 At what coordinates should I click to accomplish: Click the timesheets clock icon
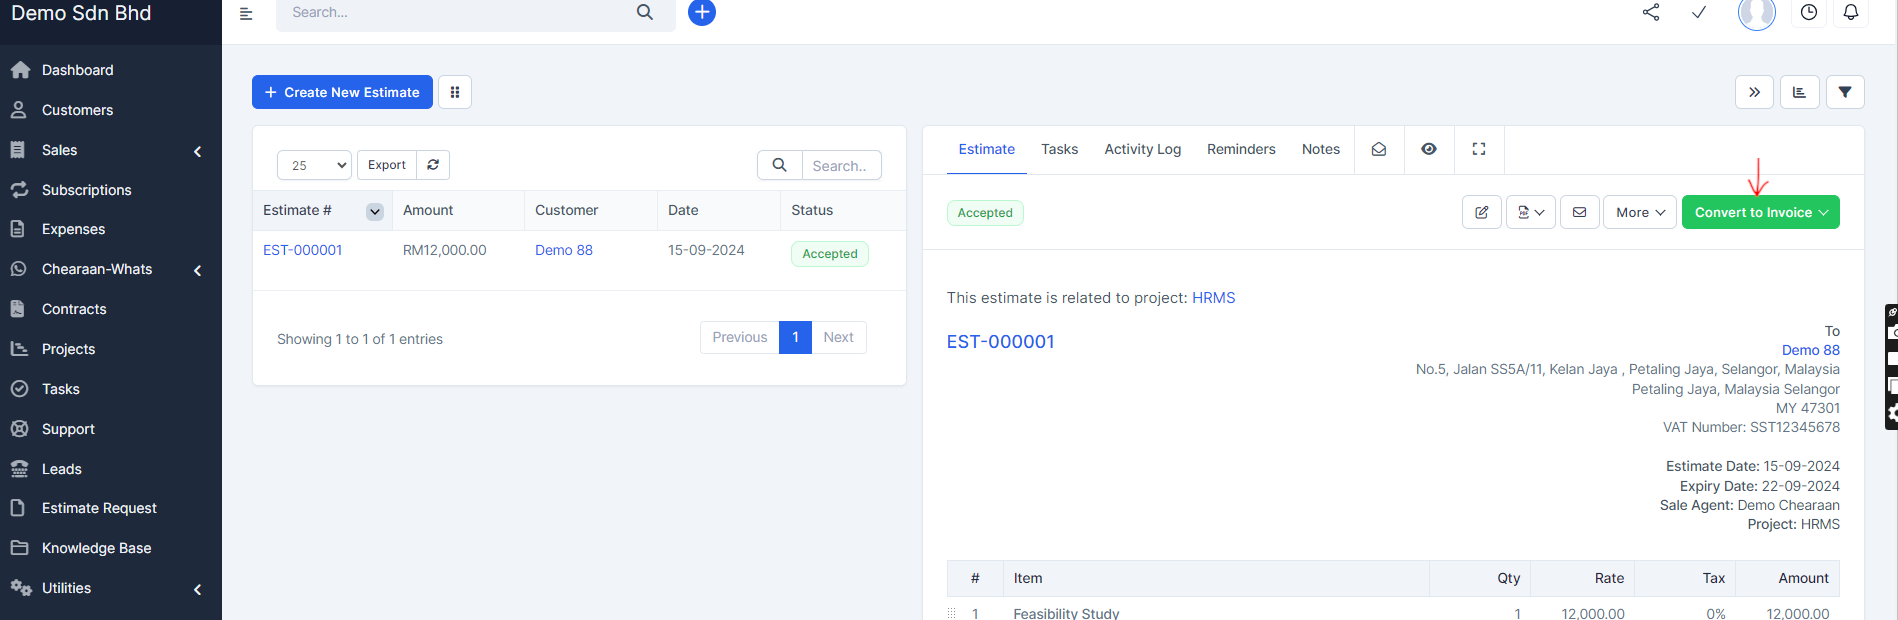pos(1809,13)
